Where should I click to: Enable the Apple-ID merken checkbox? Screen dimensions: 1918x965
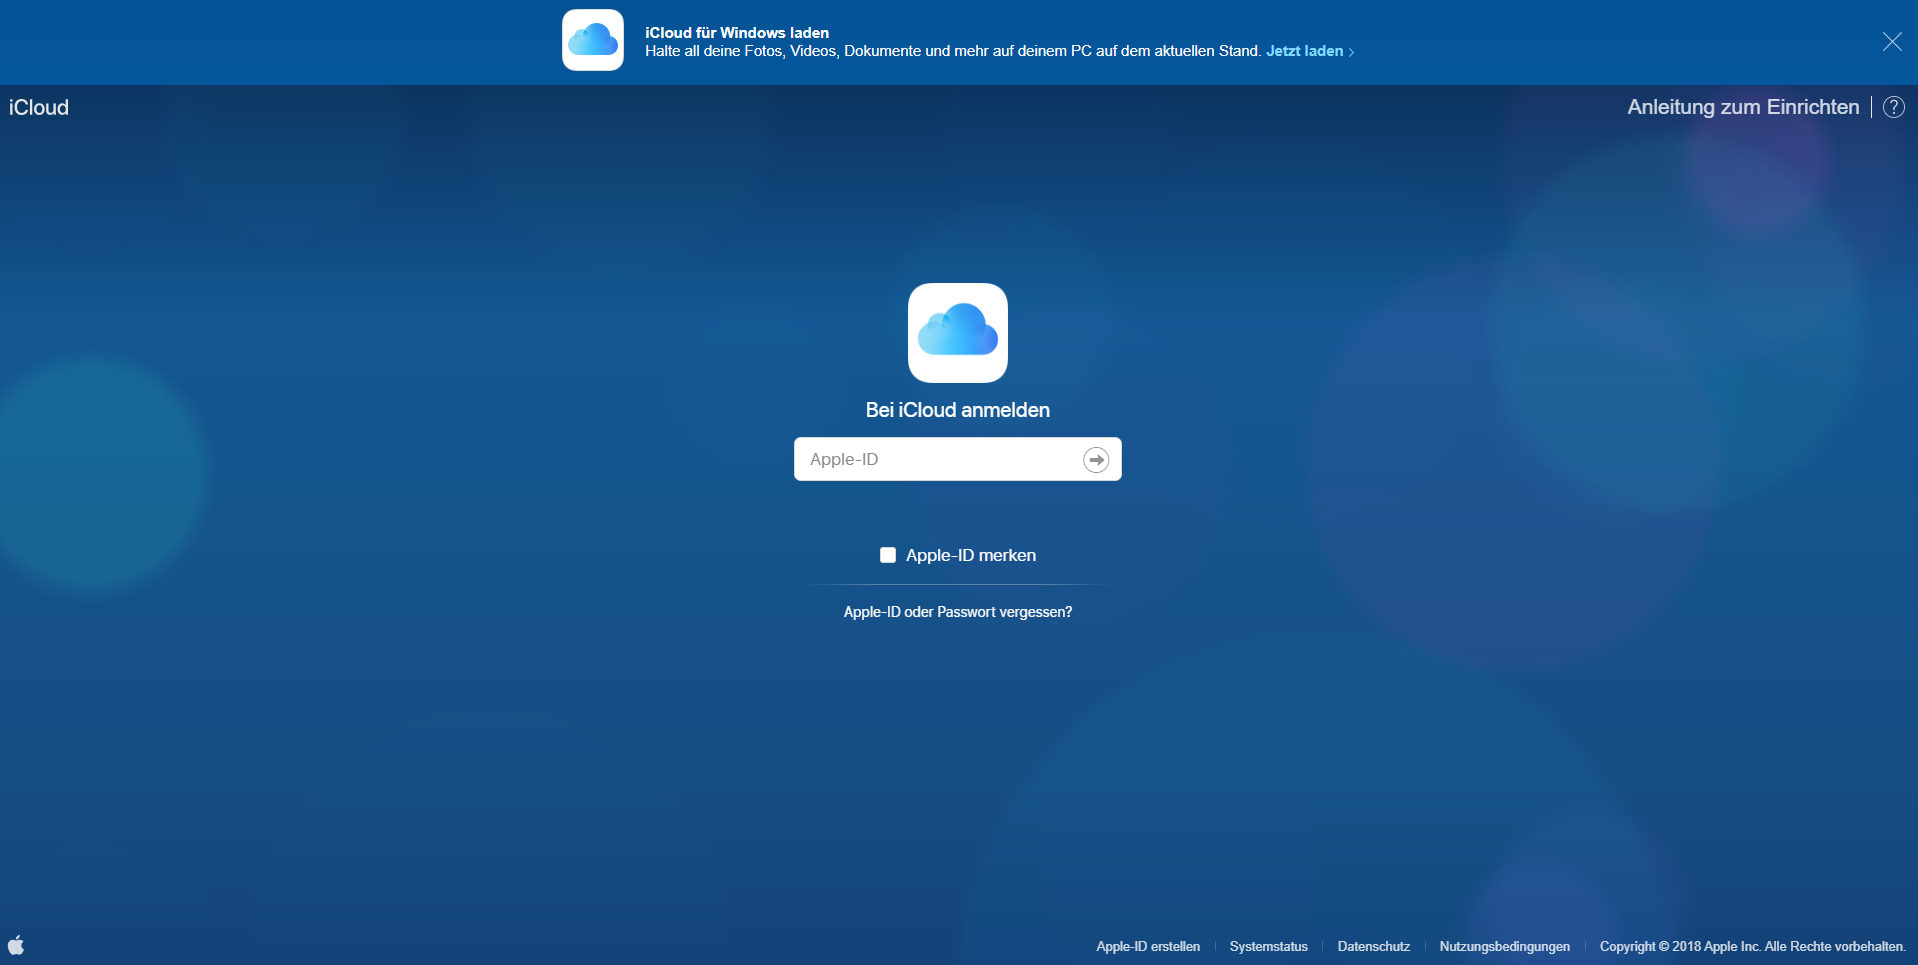click(x=888, y=555)
